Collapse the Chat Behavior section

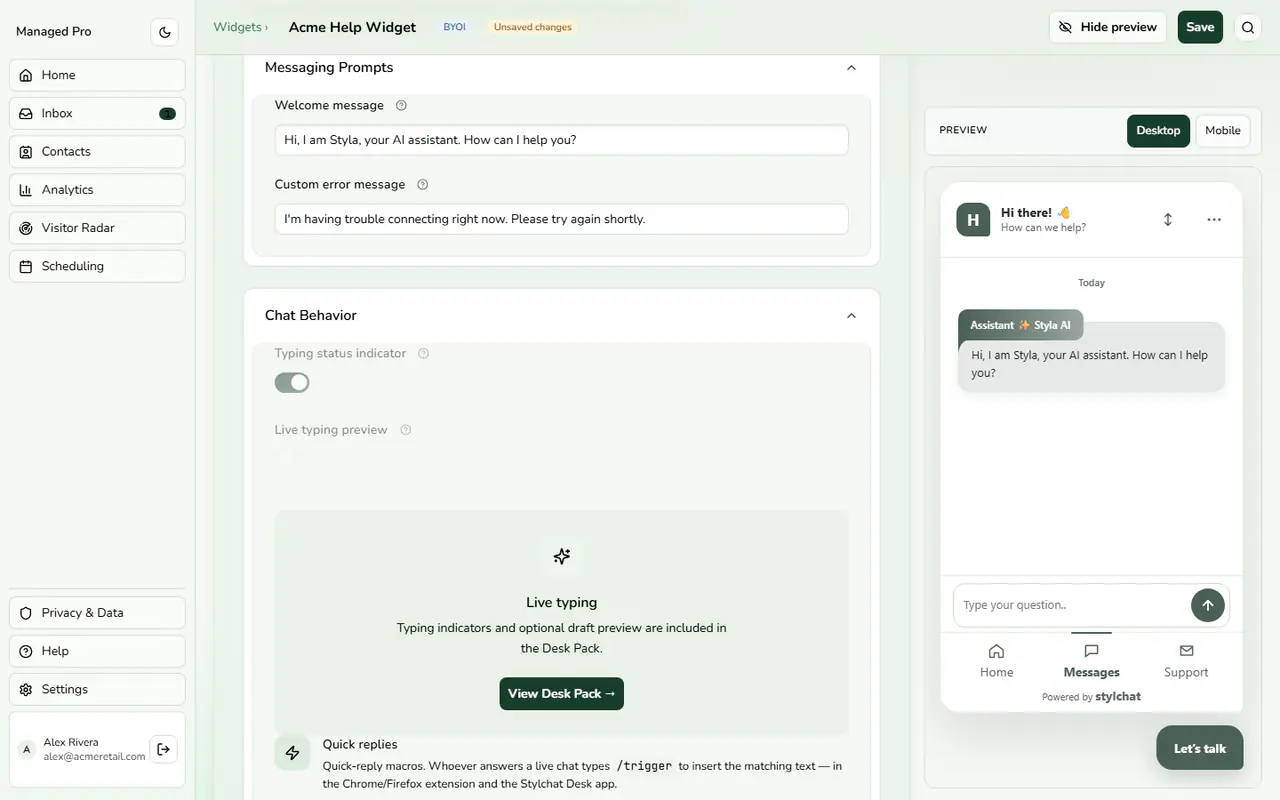851,316
